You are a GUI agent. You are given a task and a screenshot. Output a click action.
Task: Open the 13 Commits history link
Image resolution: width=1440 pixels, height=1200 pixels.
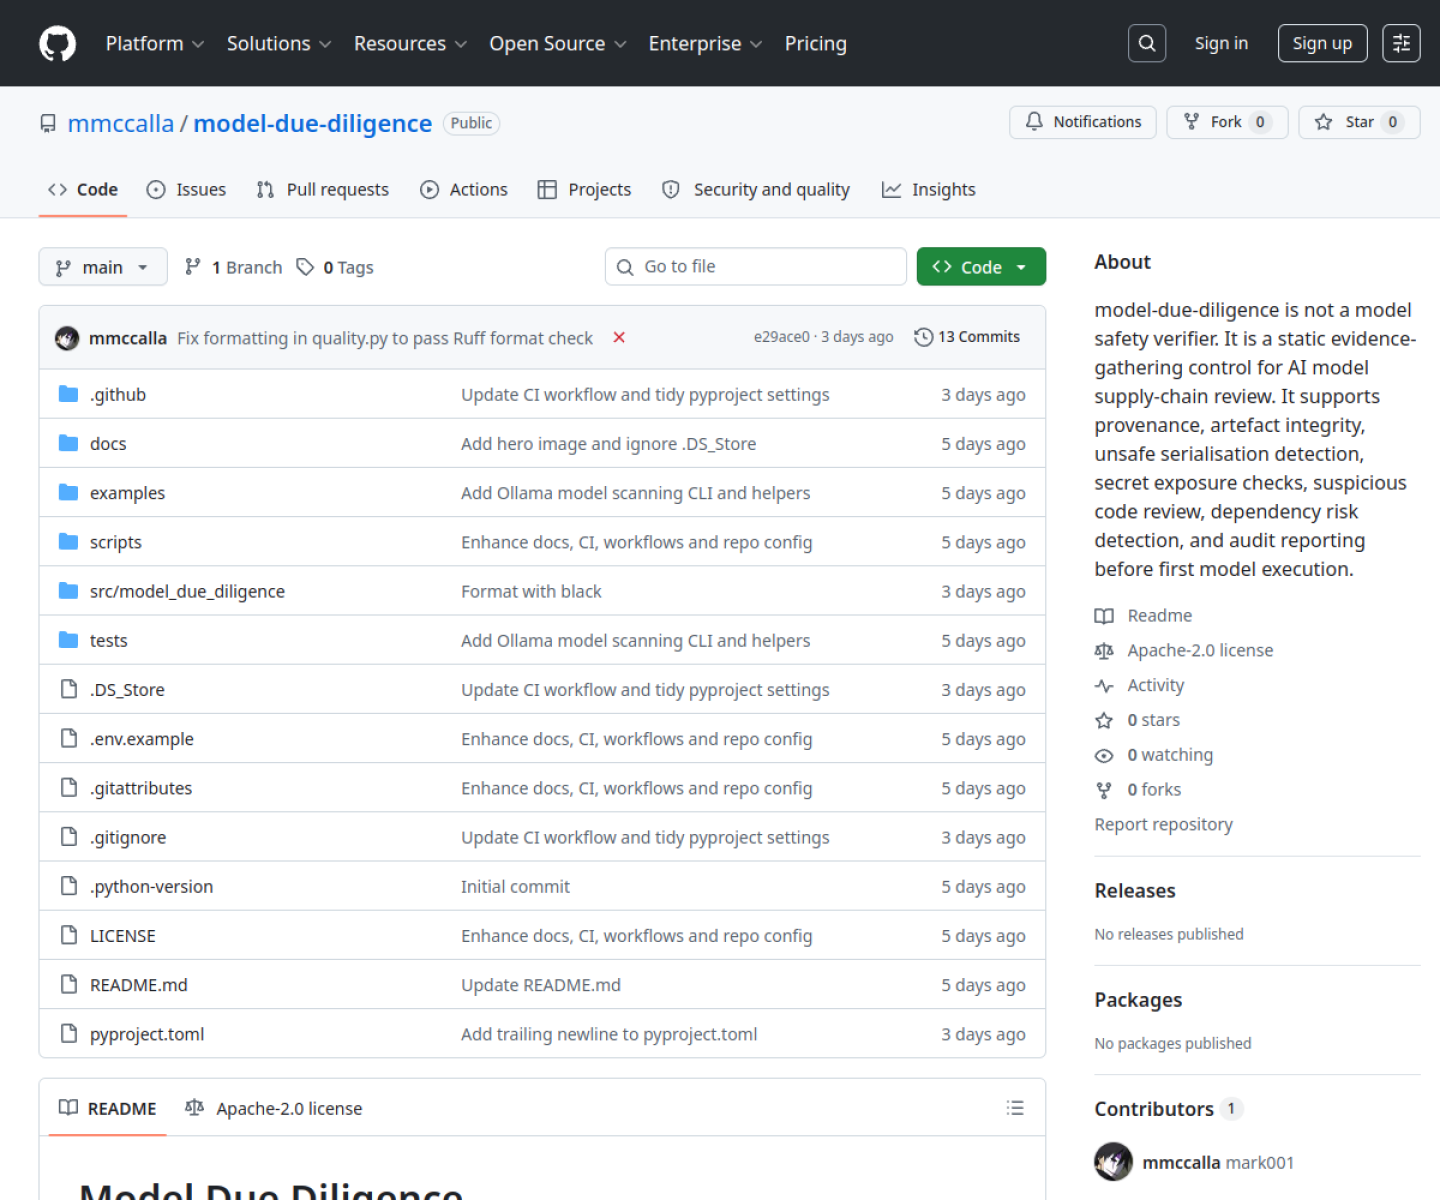point(967,337)
